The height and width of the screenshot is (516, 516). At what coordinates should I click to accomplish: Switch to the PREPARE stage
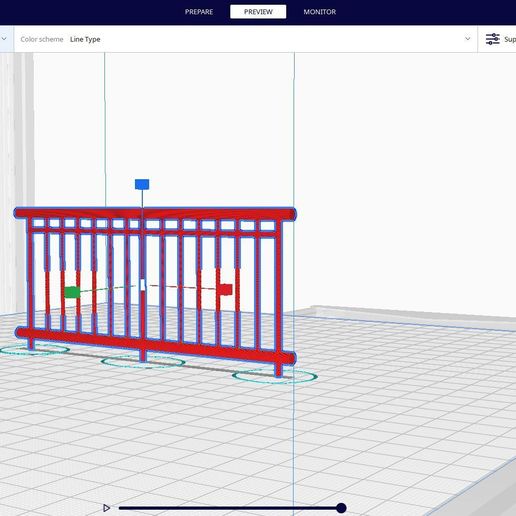pyautogui.click(x=199, y=12)
